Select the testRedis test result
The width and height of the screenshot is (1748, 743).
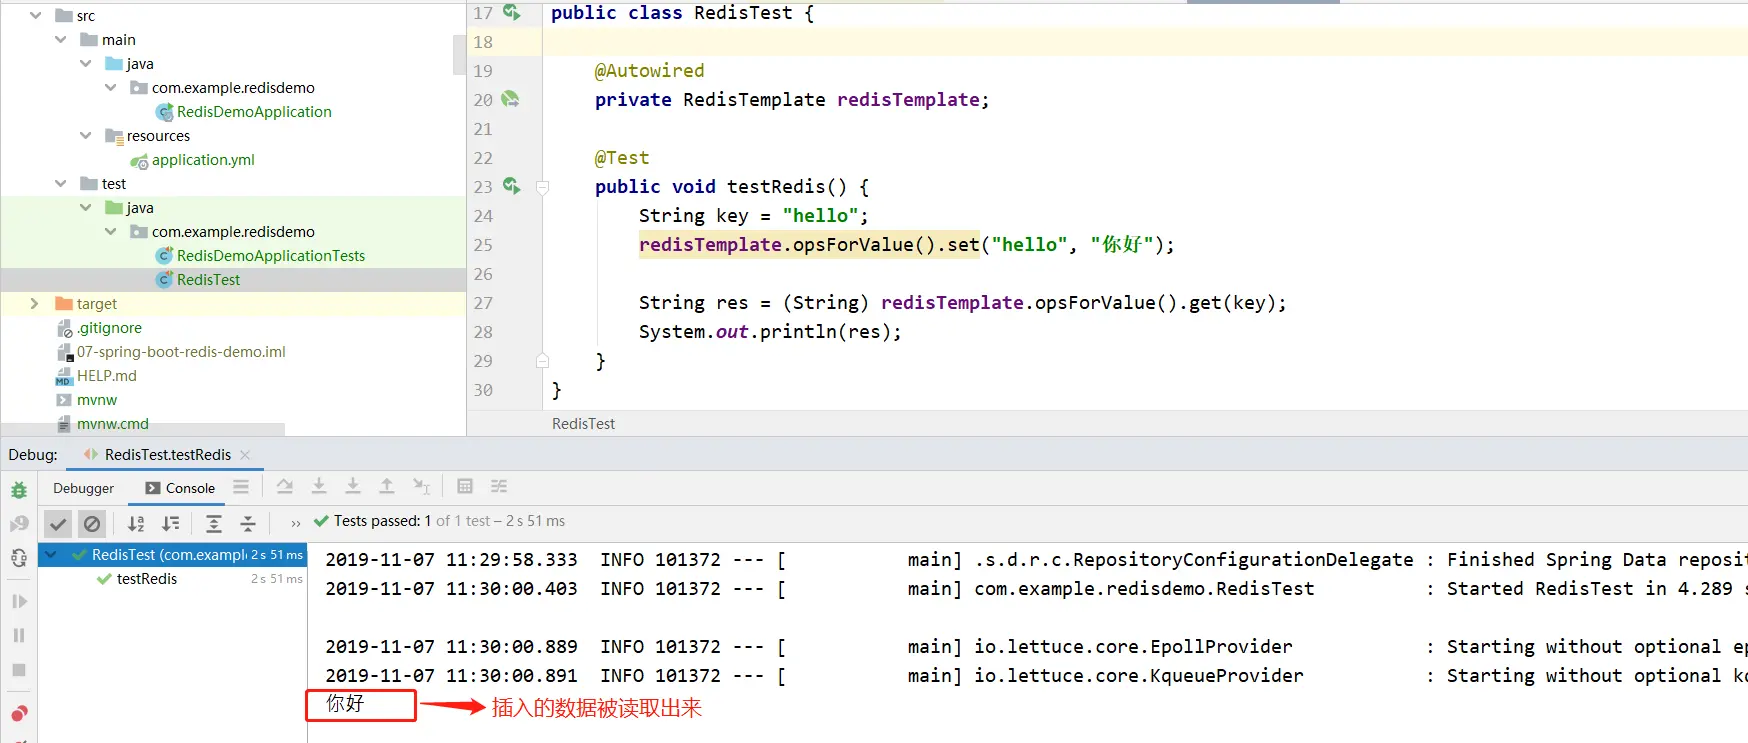click(147, 579)
